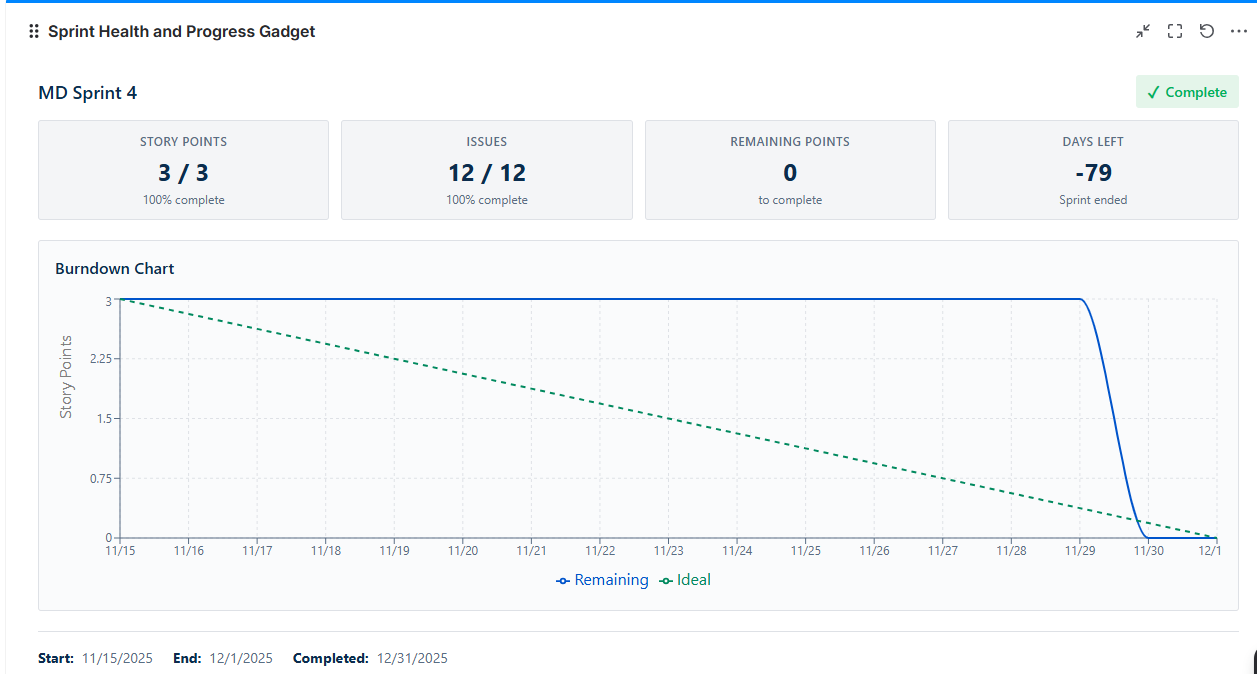Click the Sprint Health and Progress Gadget title
Viewport: 1257px width, 674px height.
182,32
